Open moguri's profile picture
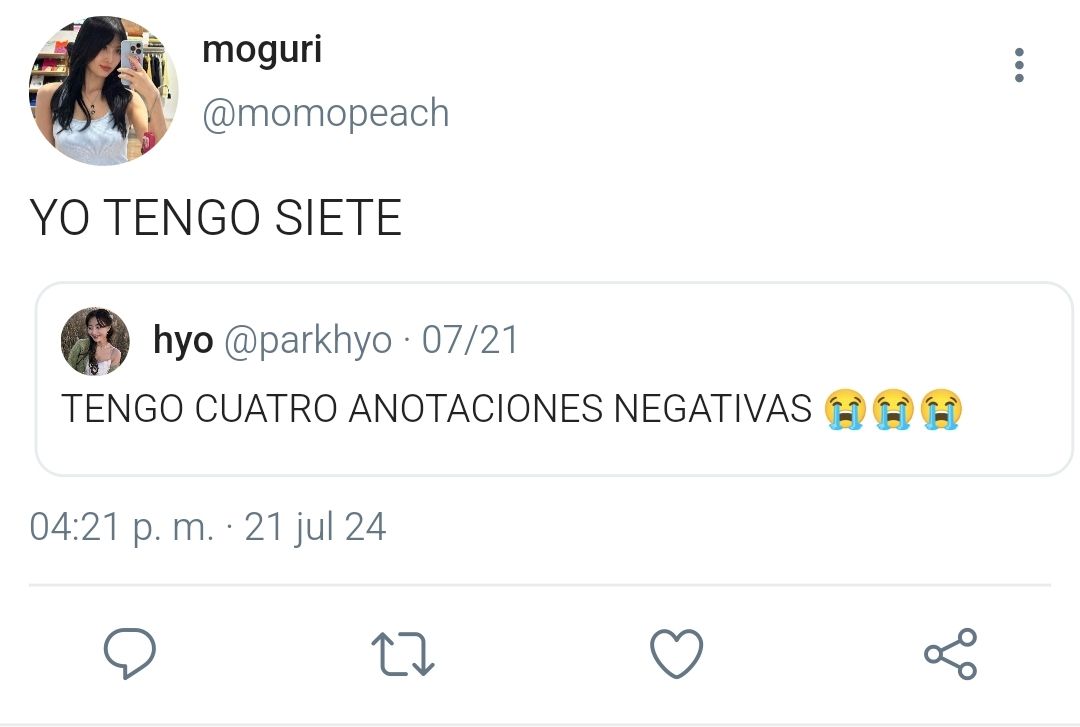This screenshot has width=1080, height=727. 103,91
